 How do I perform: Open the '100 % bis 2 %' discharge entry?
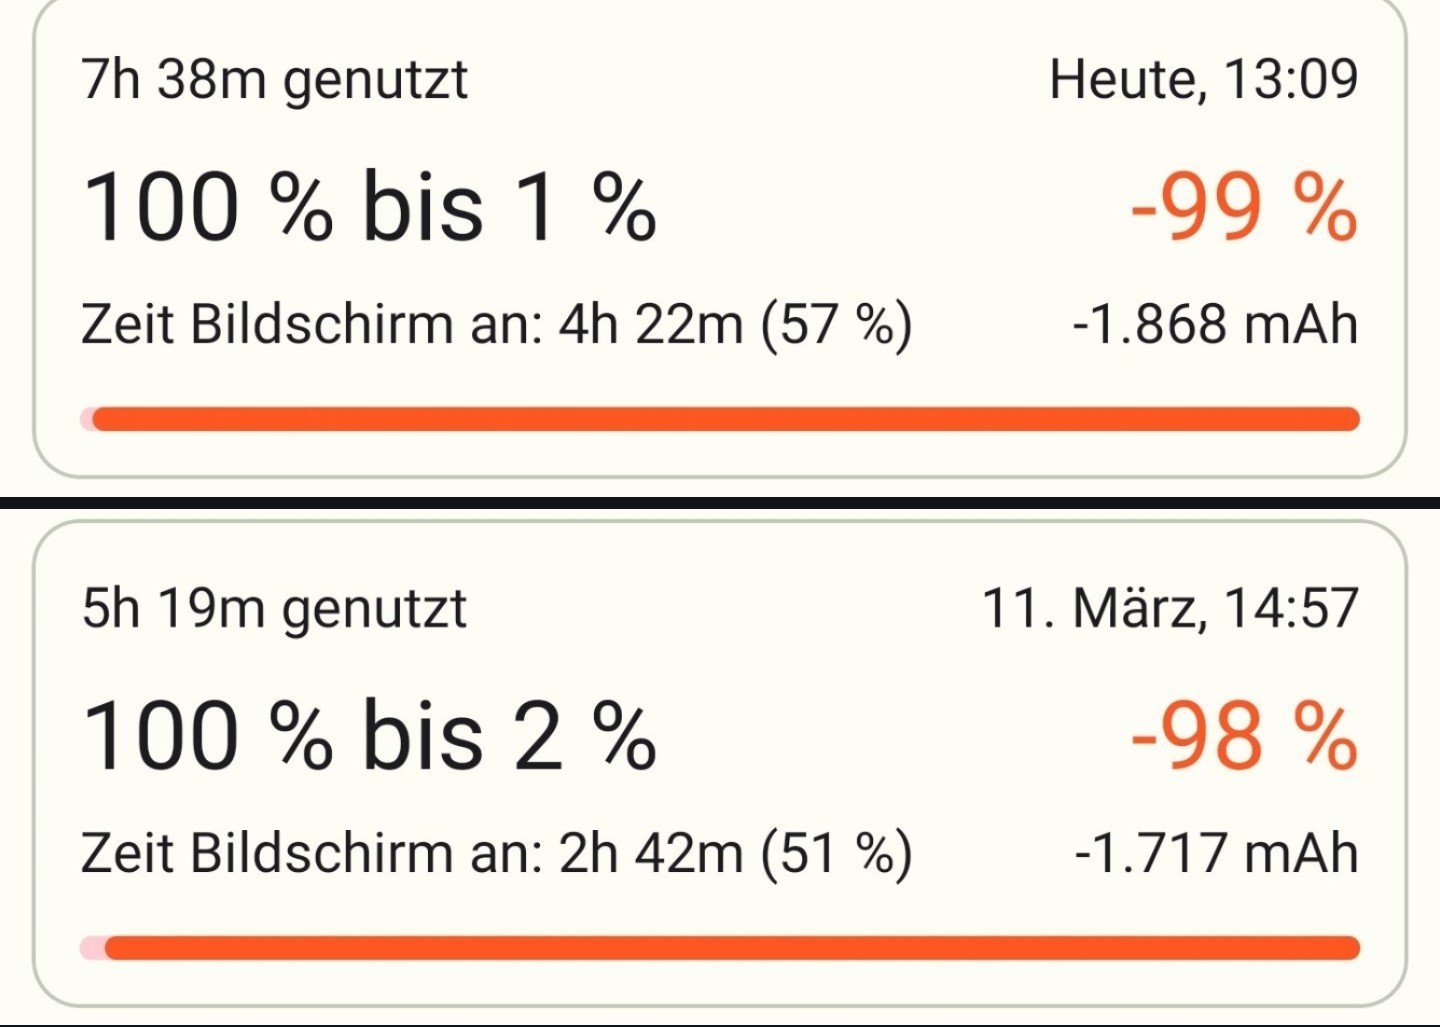[x=368, y=736]
